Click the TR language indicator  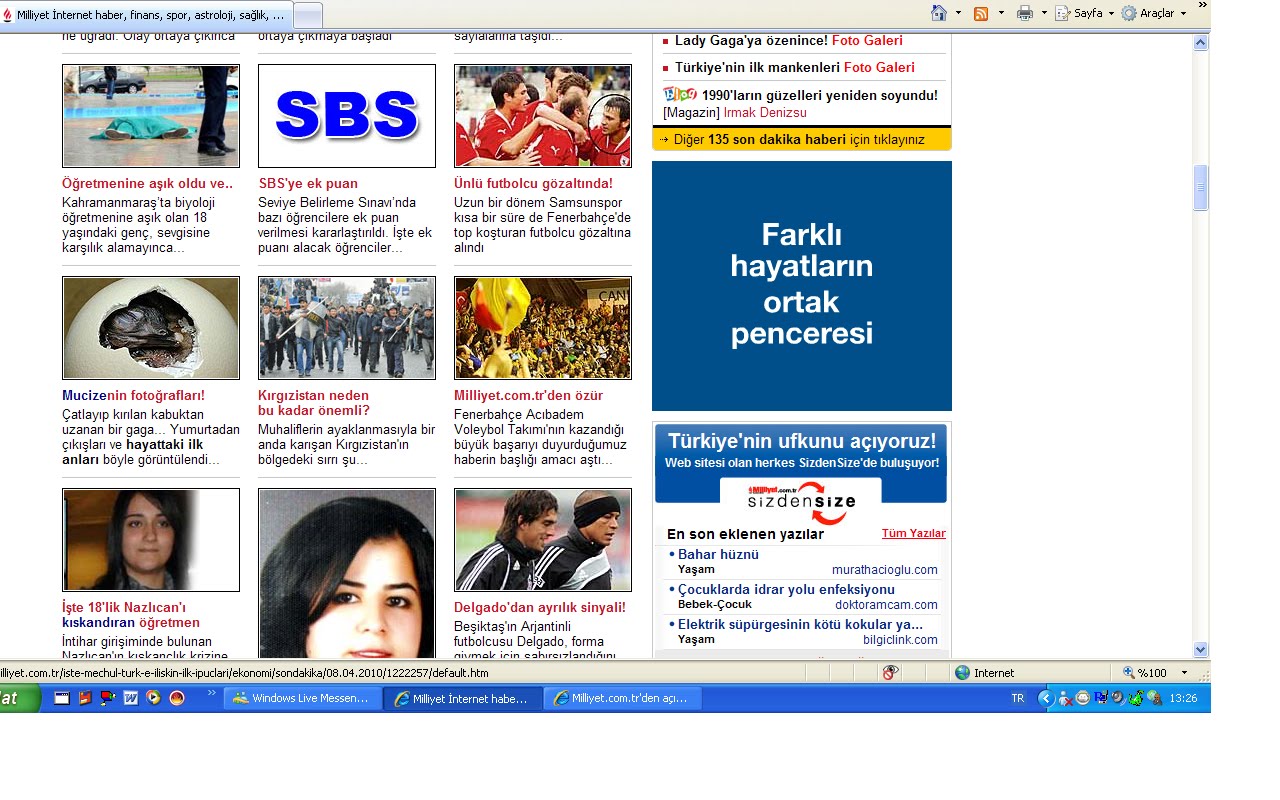[1018, 698]
